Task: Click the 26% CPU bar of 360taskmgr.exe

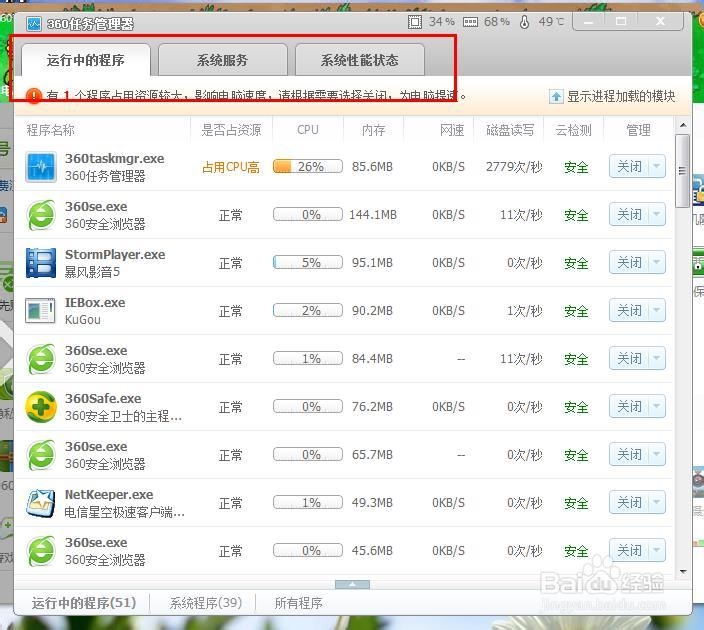Action: (x=308, y=166)
